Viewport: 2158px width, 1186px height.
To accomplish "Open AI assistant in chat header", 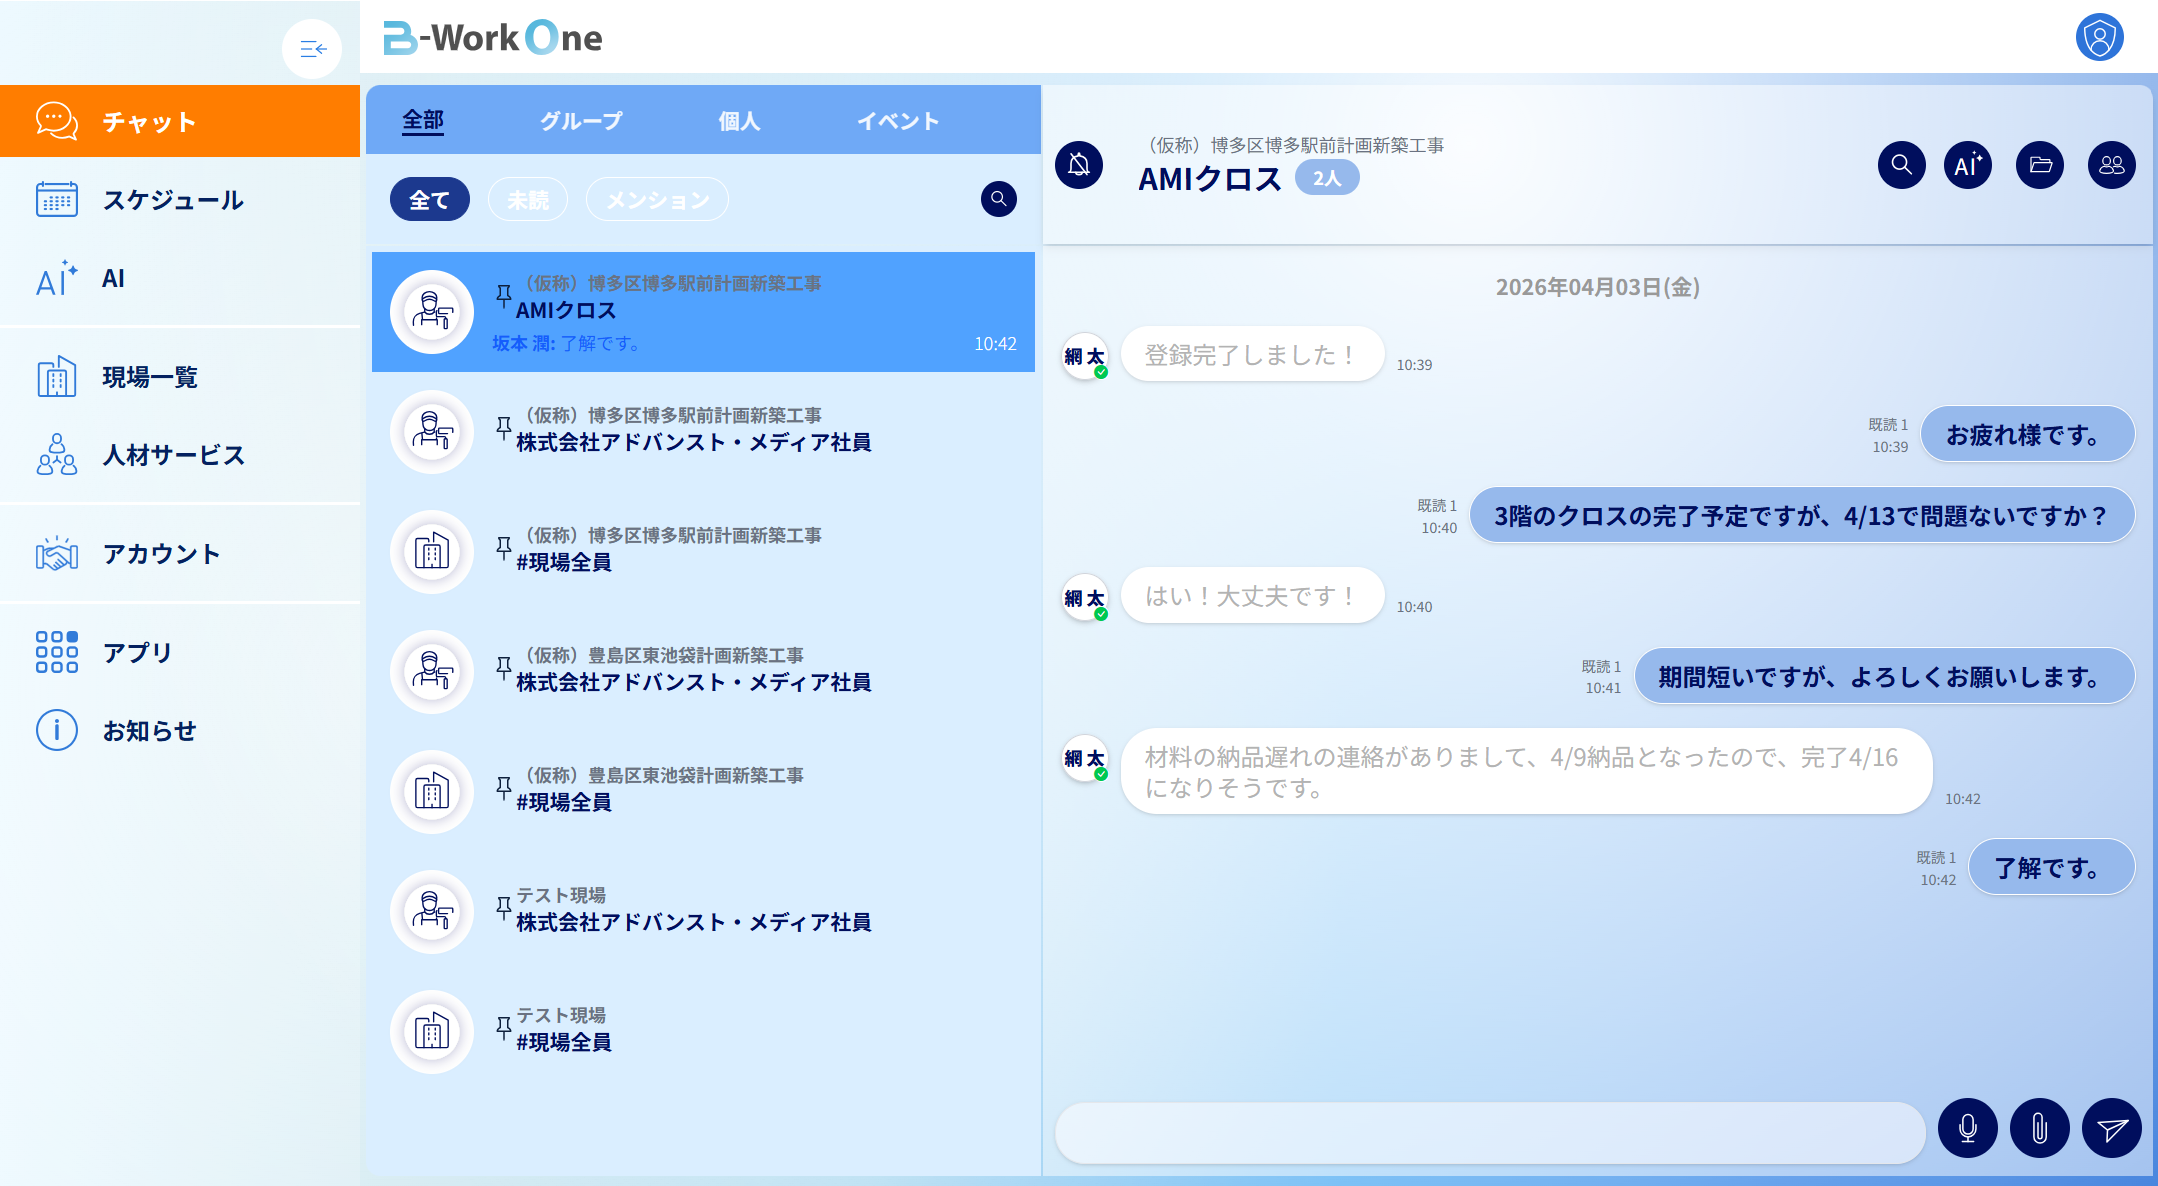I will click(x=1967, y=165).
